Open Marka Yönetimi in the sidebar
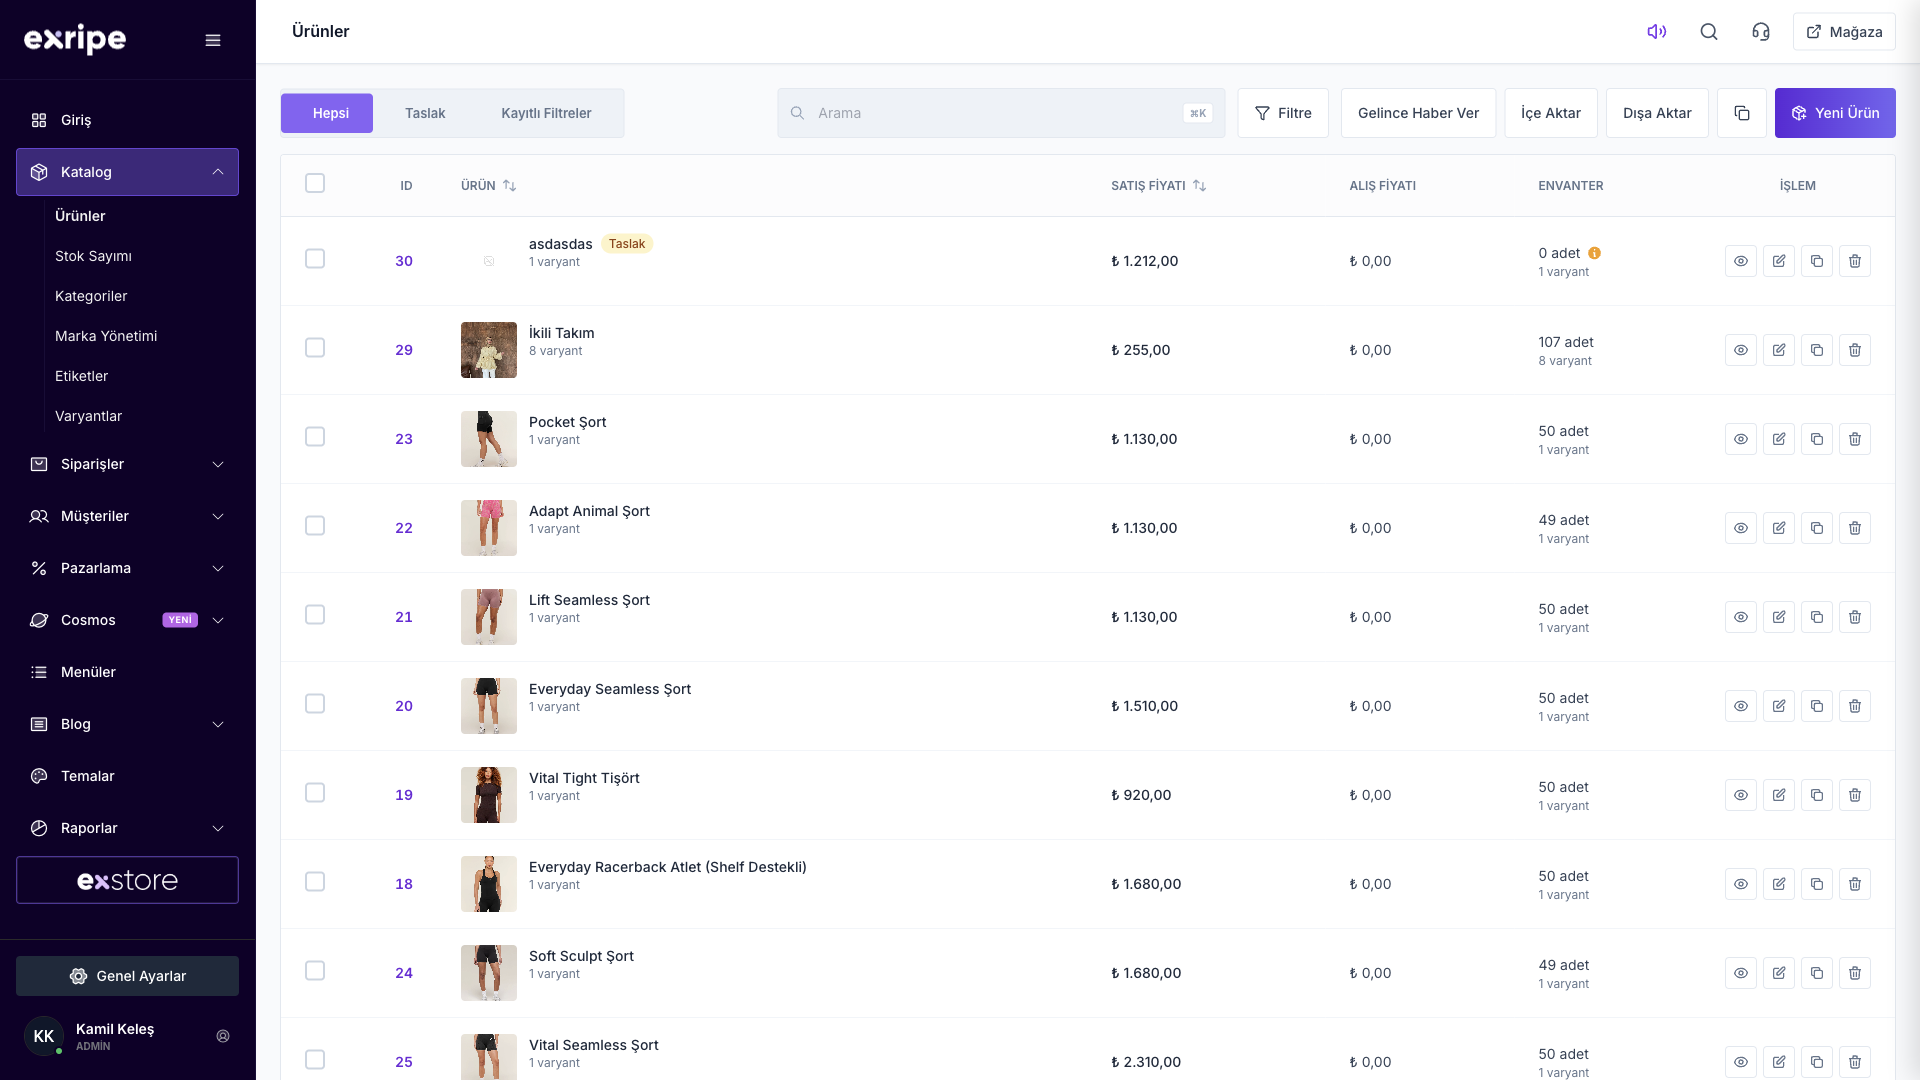The width and height of the screenshot is (1920, 1080). pos(106,336)
